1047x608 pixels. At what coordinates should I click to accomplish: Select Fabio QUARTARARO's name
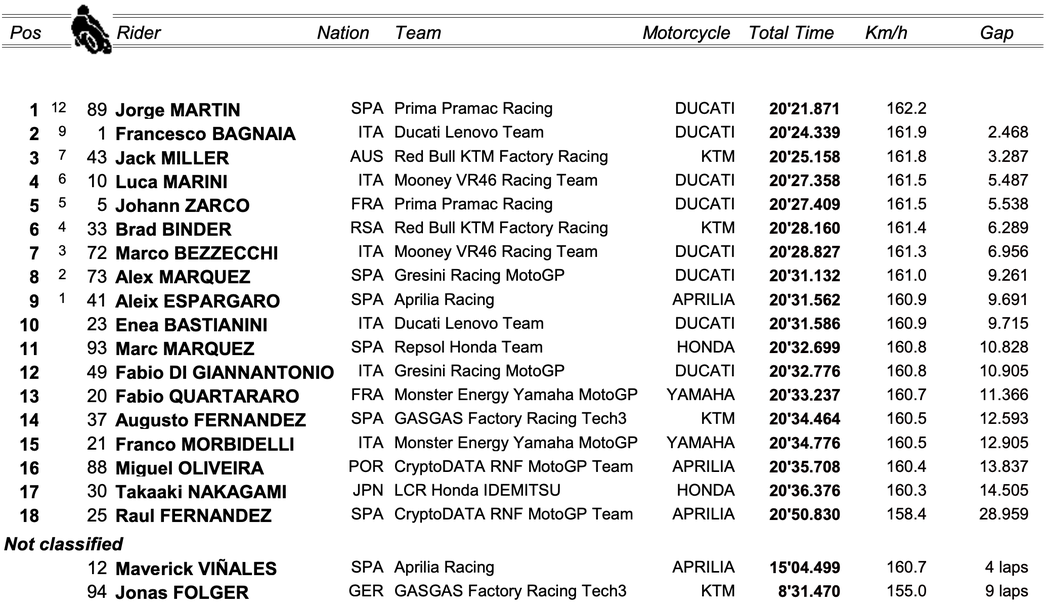207,396
